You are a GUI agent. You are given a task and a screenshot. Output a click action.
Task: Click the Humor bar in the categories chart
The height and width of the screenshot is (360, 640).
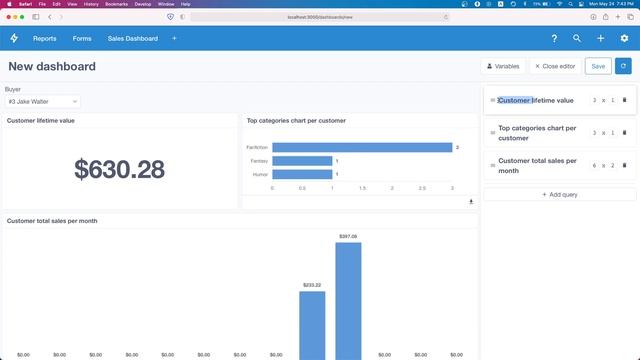[x=302, y=174]
